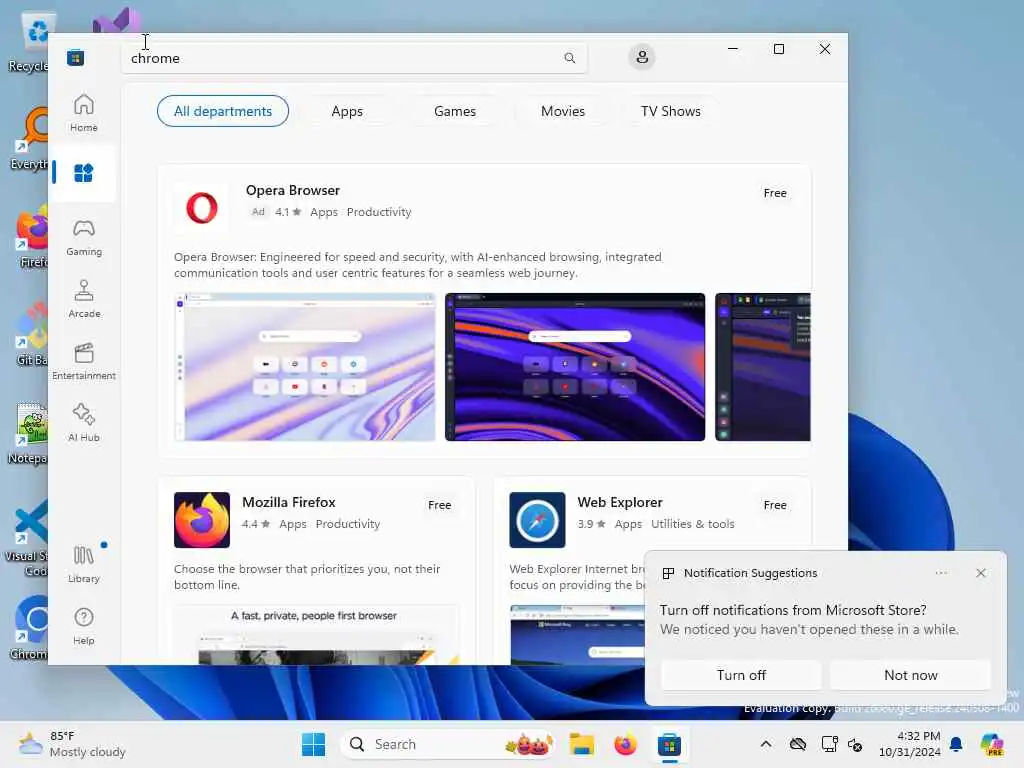Viewport: 1024px width, 768px height.
Task: Show hidden tray icons chevron
Action: point(765,744)
